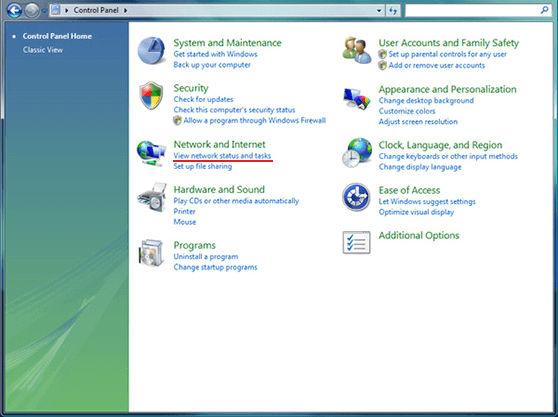Switch to Classic View in sidebar
The width and height of the screenshot is (558, 417).
click(x=43, y=50)
